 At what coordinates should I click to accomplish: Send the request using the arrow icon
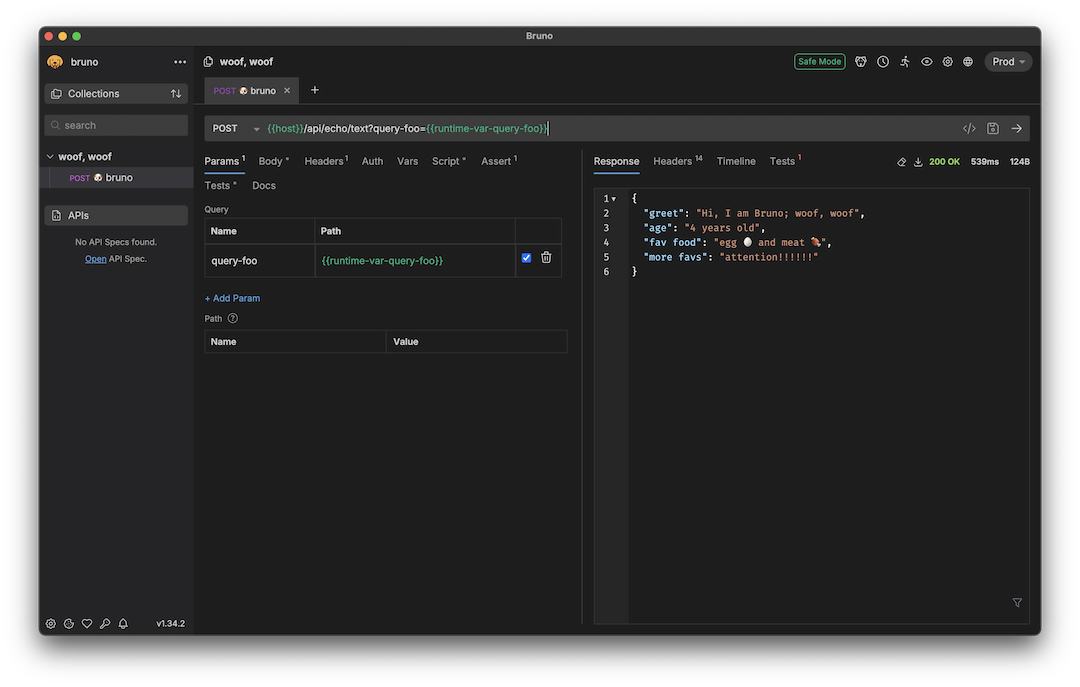pos(1016,129)
